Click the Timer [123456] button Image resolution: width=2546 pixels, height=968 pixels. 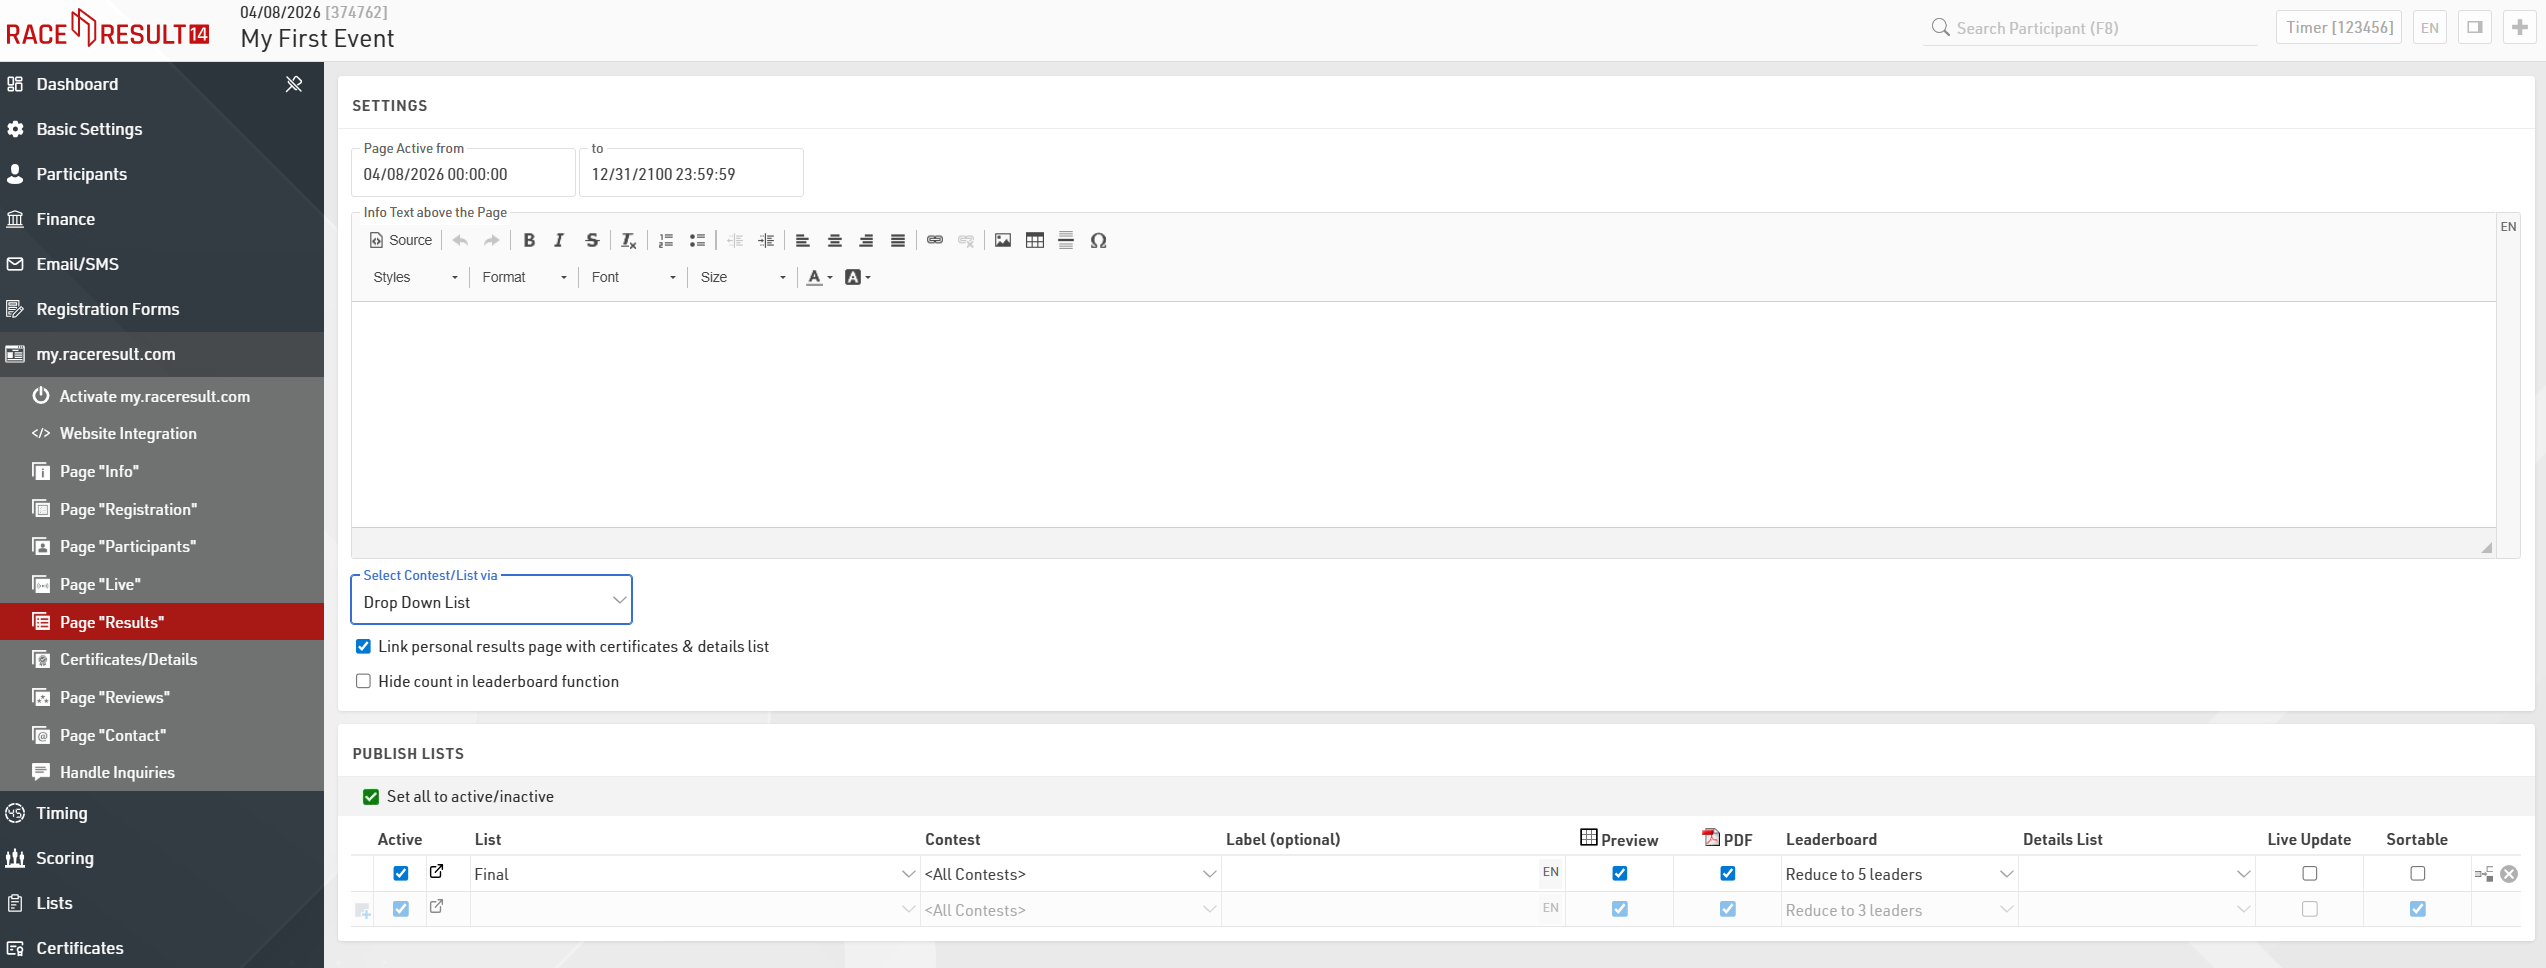tap(2339, 27)
